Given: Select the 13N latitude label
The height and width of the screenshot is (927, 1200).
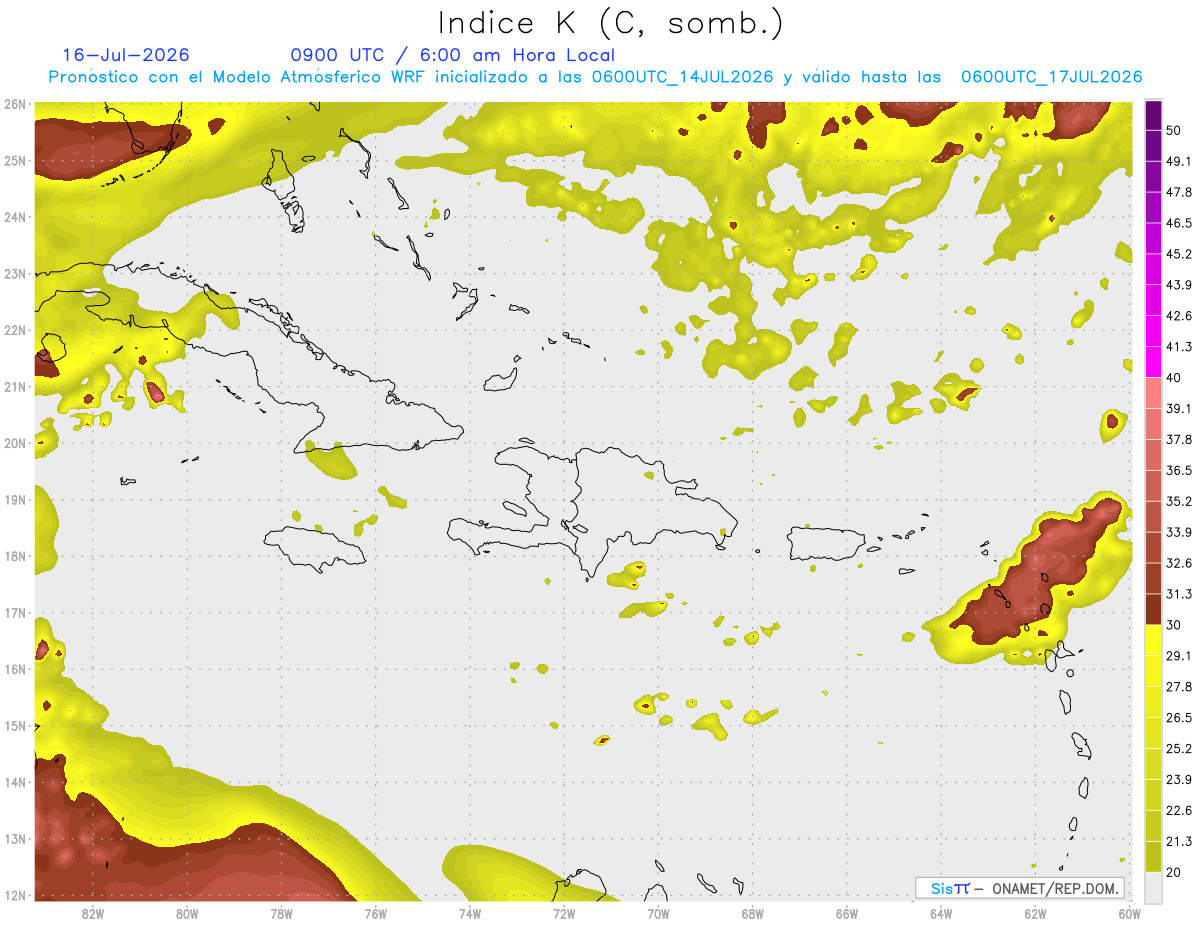Looking at the screenshot, I should [x=15, y=838].
